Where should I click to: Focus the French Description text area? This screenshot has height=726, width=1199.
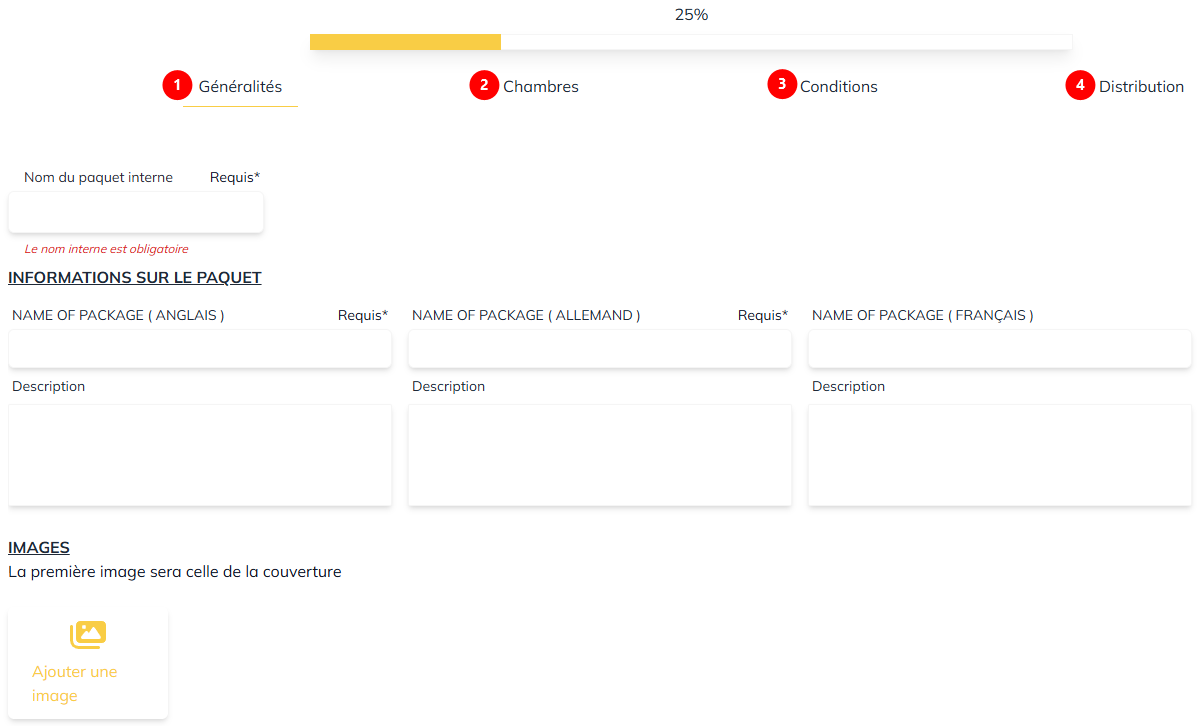[1000, 455]
